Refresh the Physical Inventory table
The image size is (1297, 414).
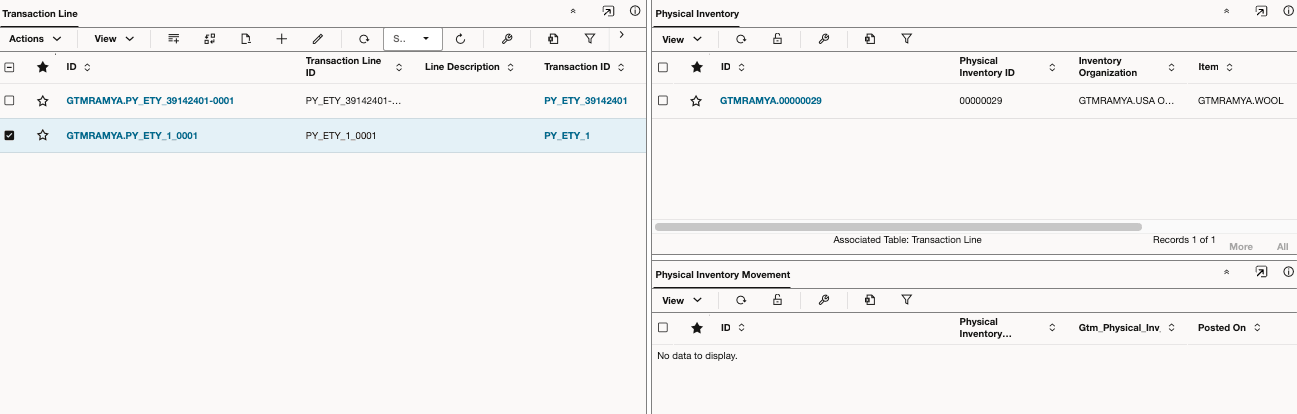point(741,39)
